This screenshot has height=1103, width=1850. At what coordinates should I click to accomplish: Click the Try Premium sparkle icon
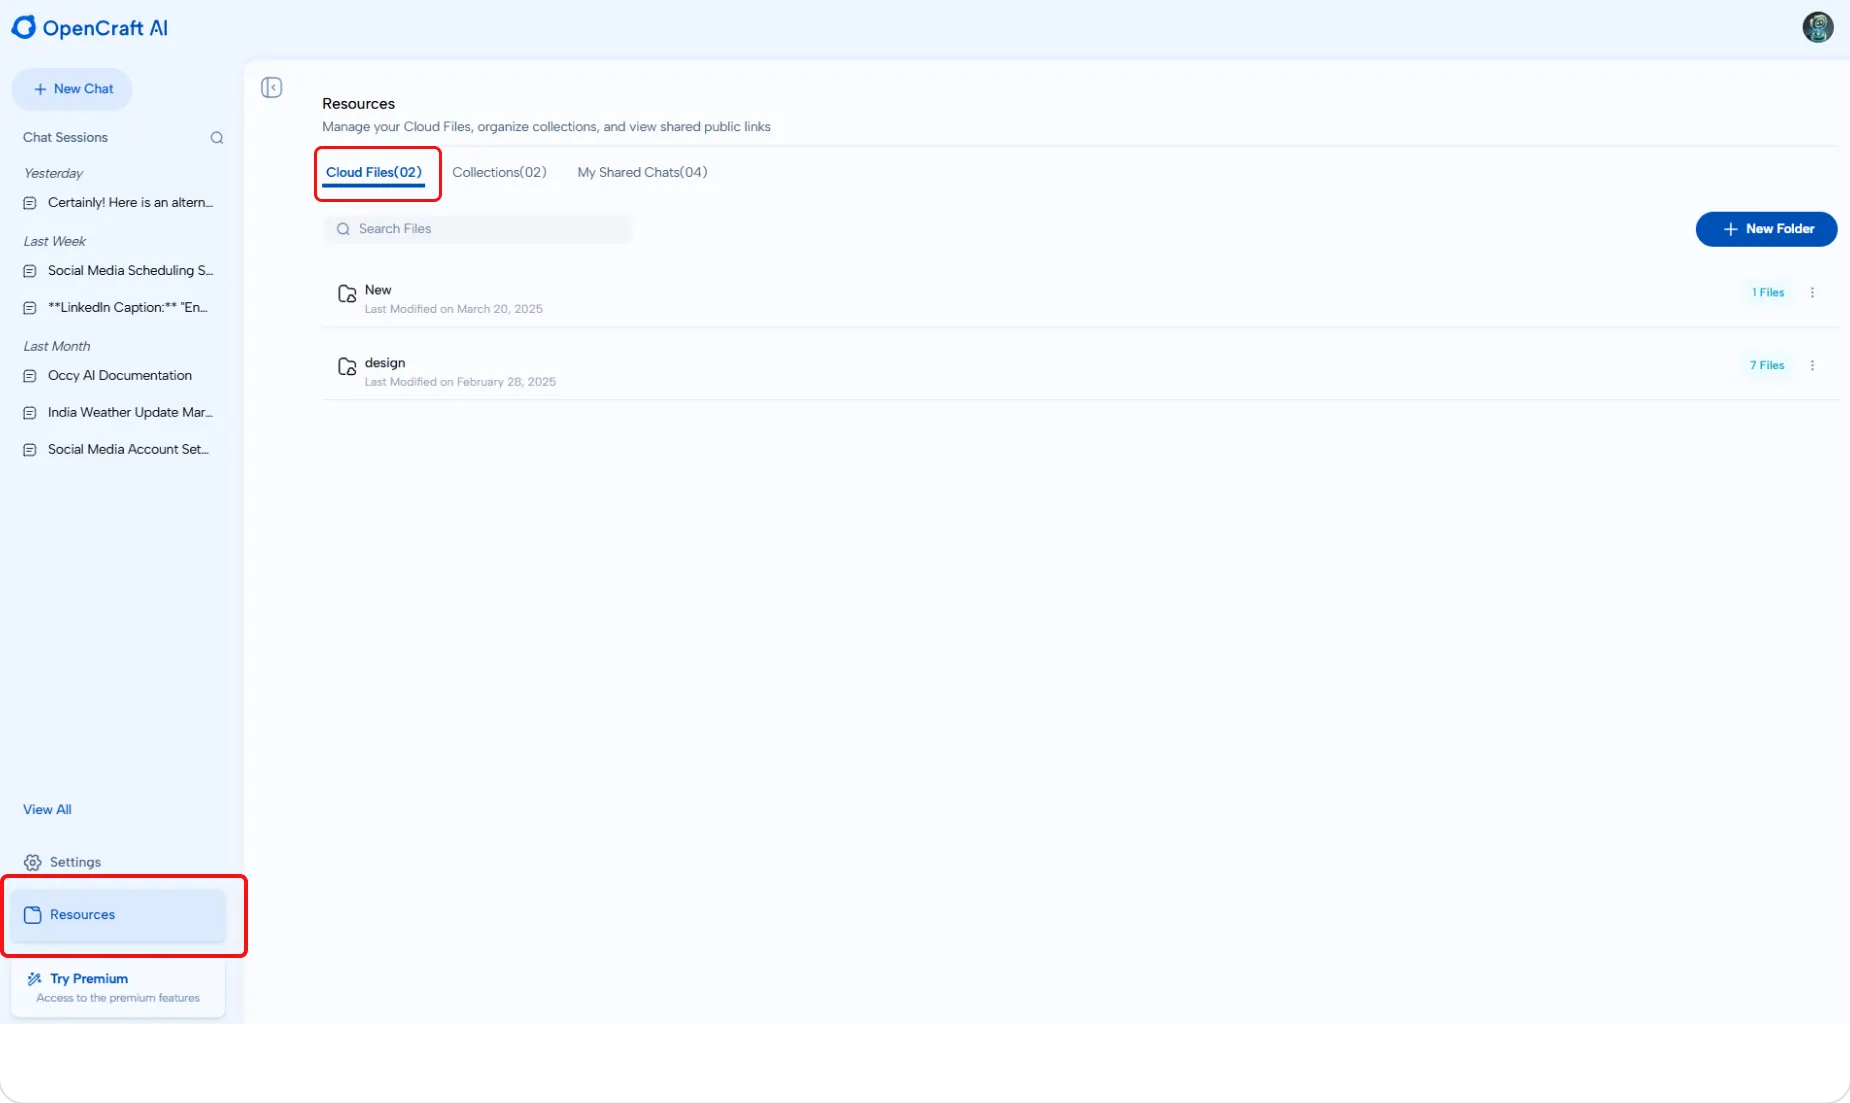click(x=33, y=978)
